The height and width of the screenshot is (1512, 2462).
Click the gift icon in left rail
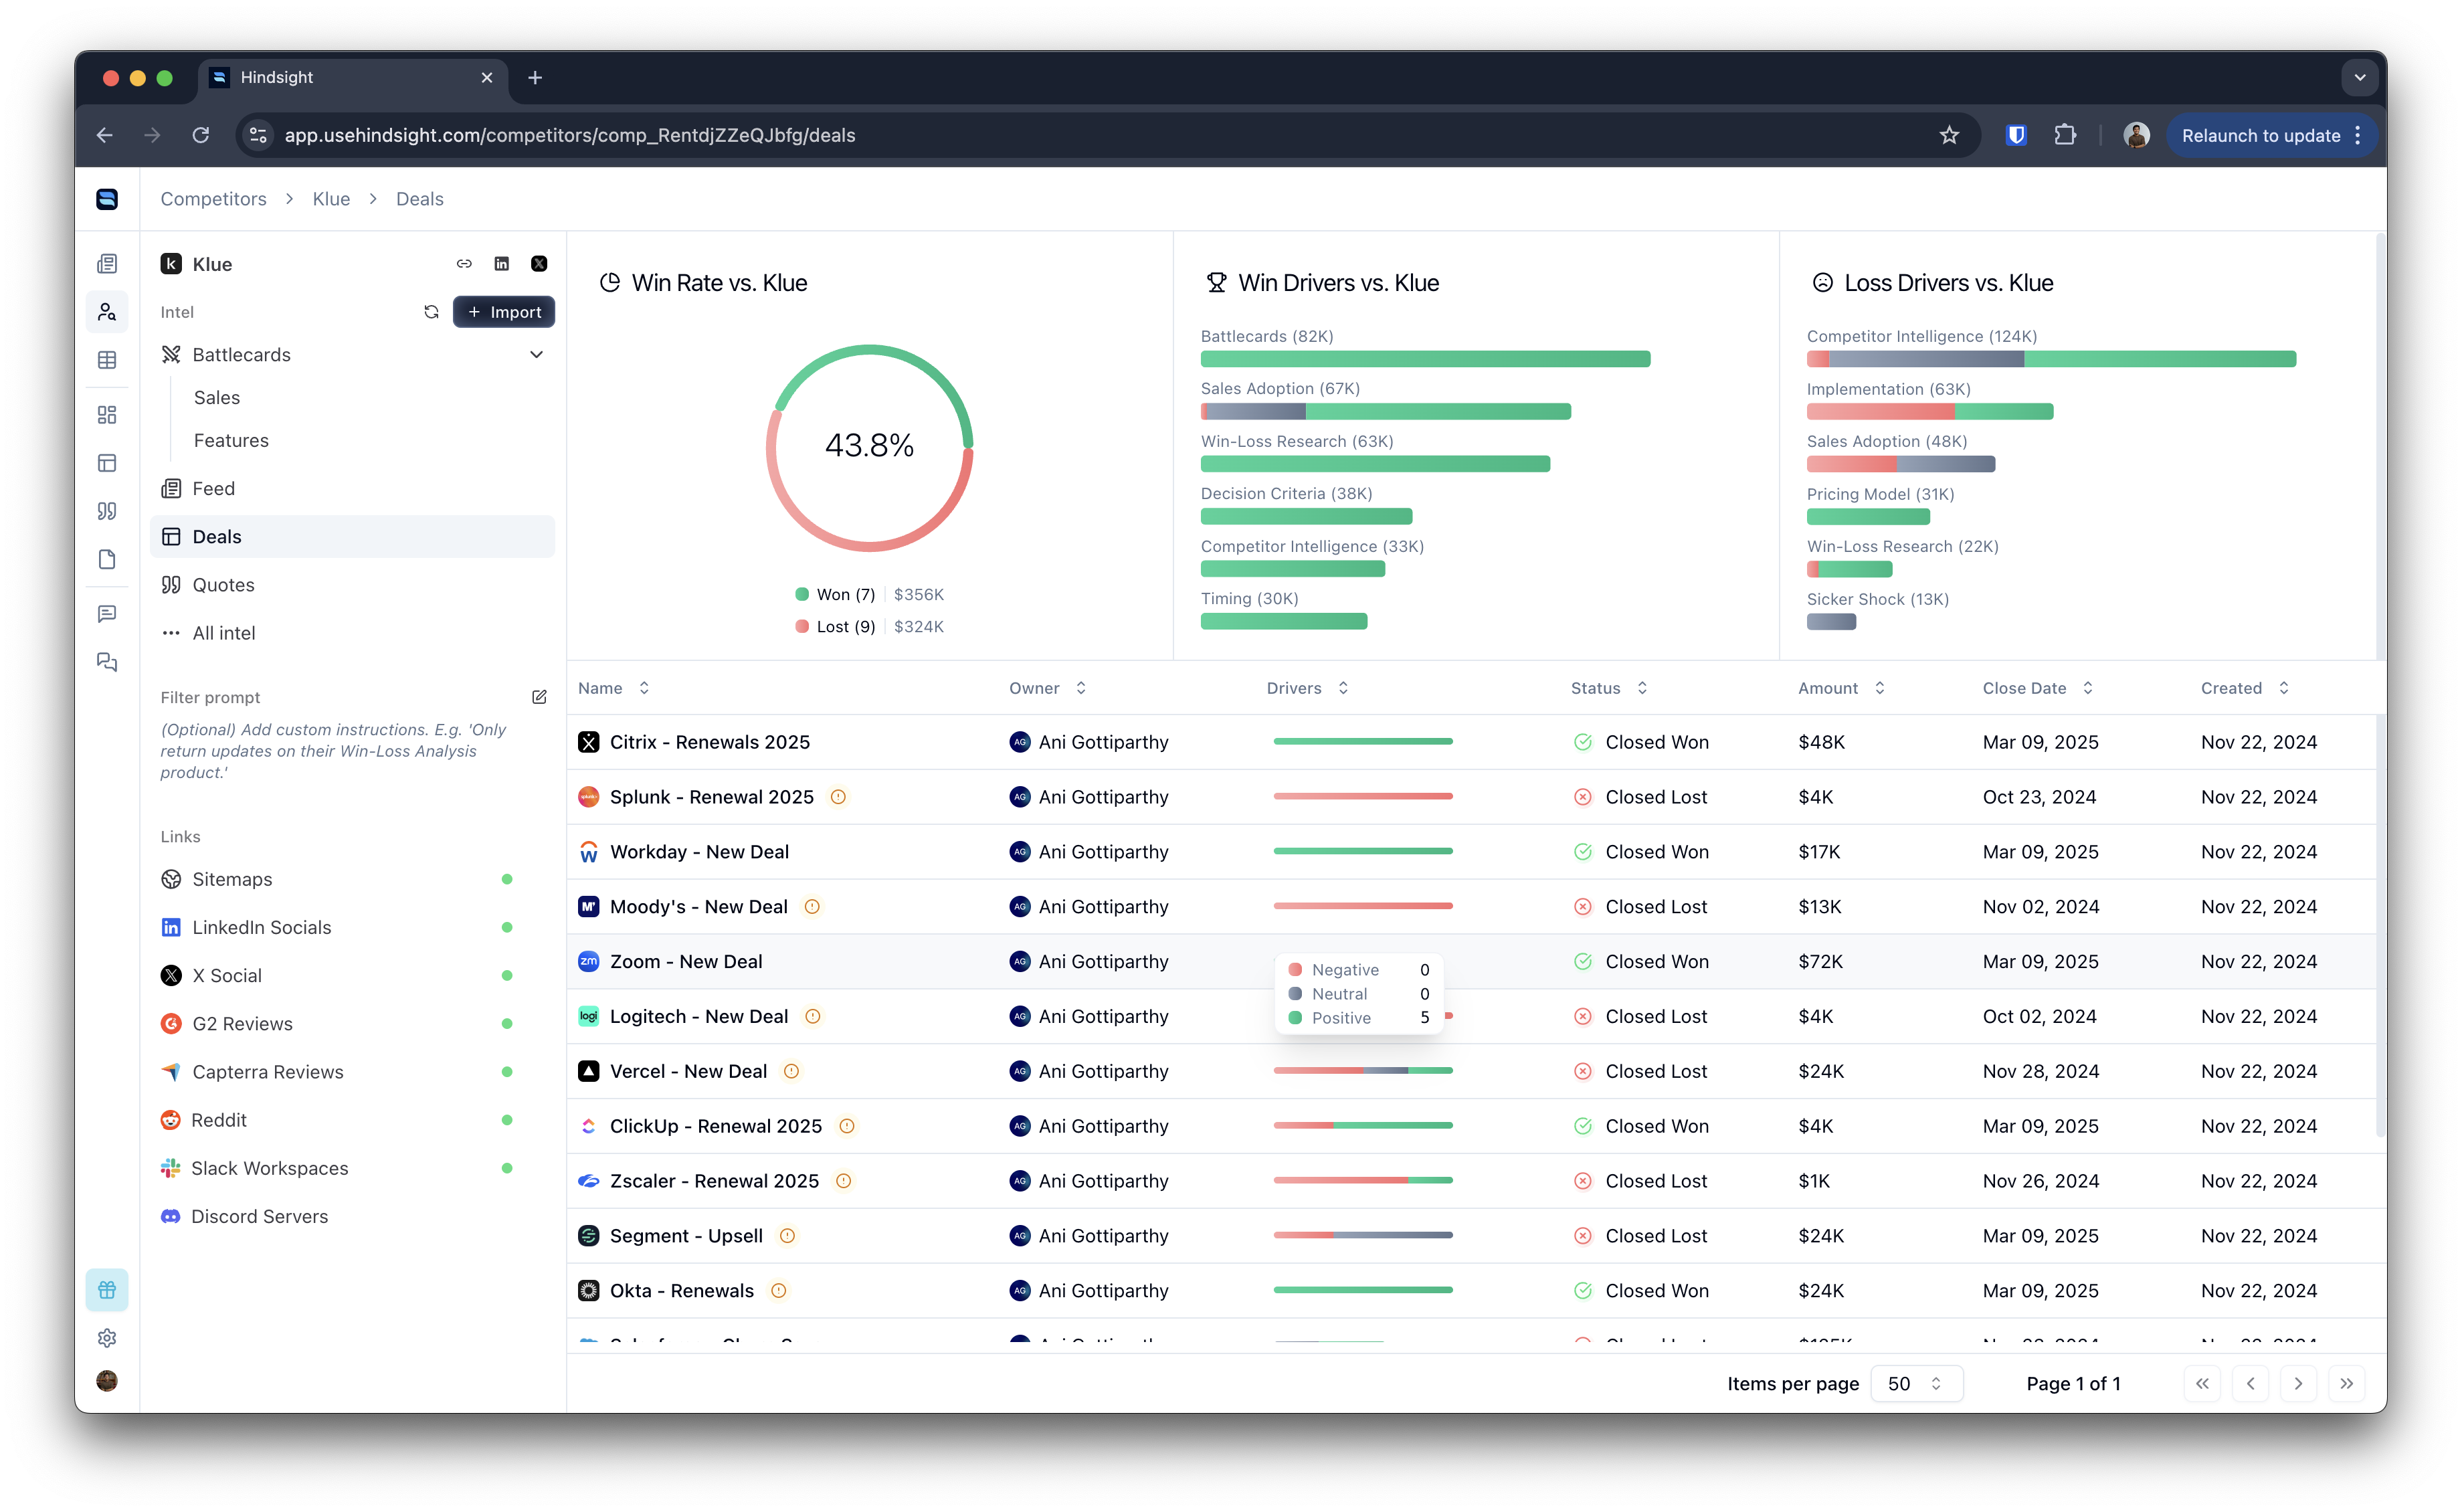(x=107, y=1290)
